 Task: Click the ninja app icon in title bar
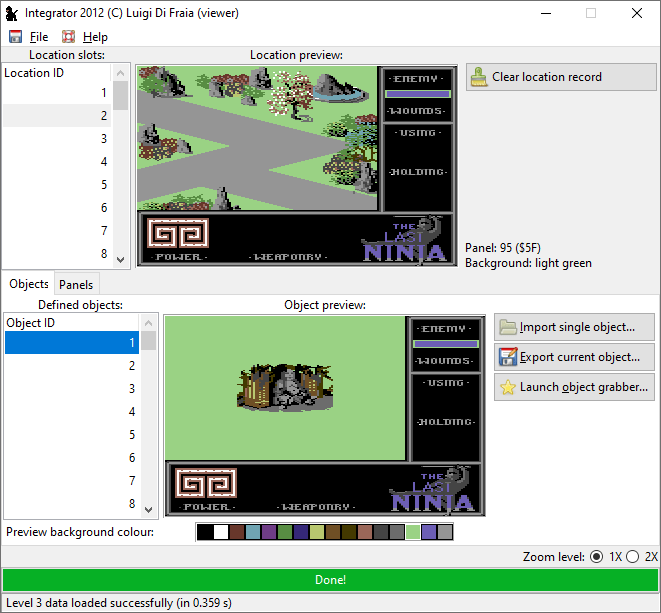point(13,13)
